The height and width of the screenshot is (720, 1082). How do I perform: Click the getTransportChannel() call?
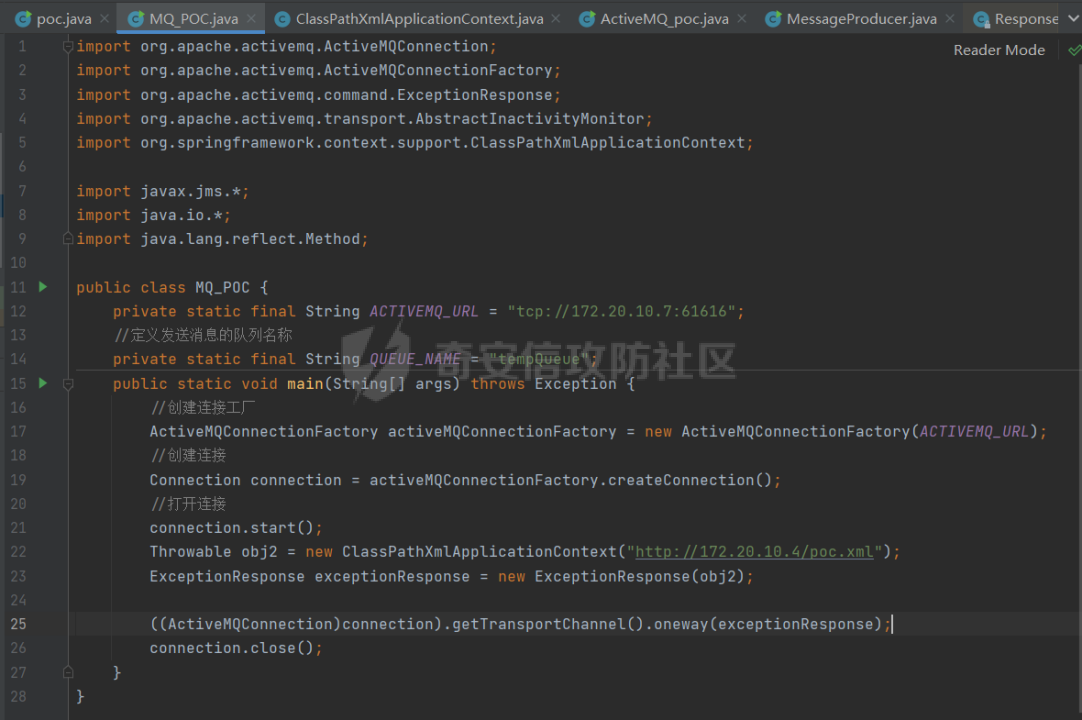(548, 624)
